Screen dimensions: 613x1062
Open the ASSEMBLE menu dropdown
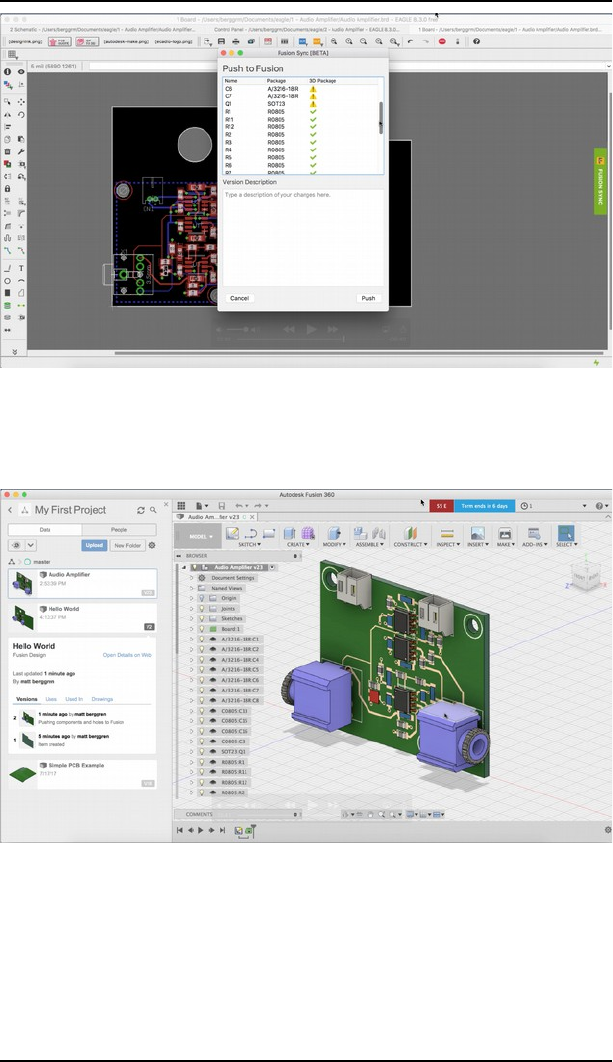point(370,545)
